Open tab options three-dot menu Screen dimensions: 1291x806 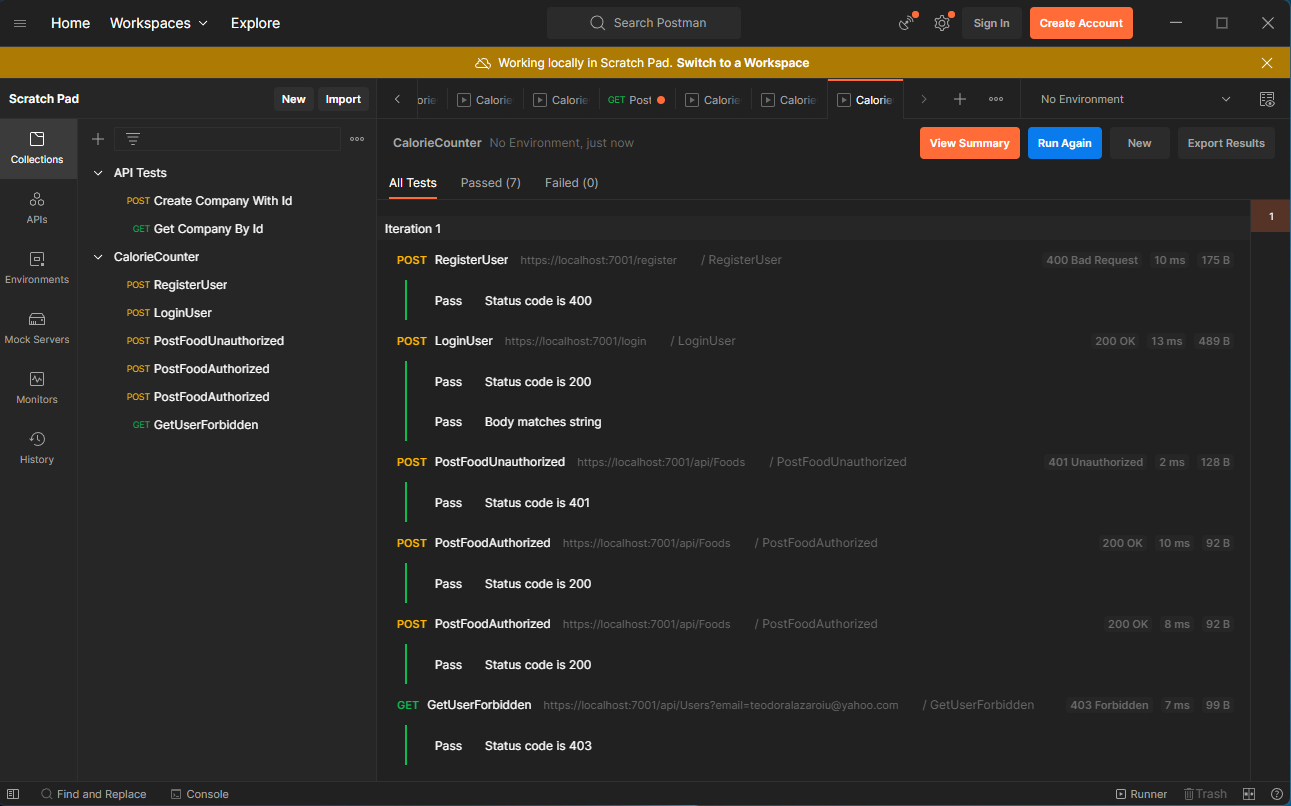point(996,99)
